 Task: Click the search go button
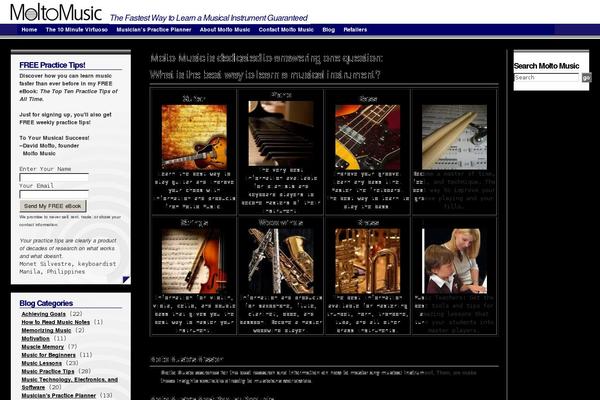(586, 78)
